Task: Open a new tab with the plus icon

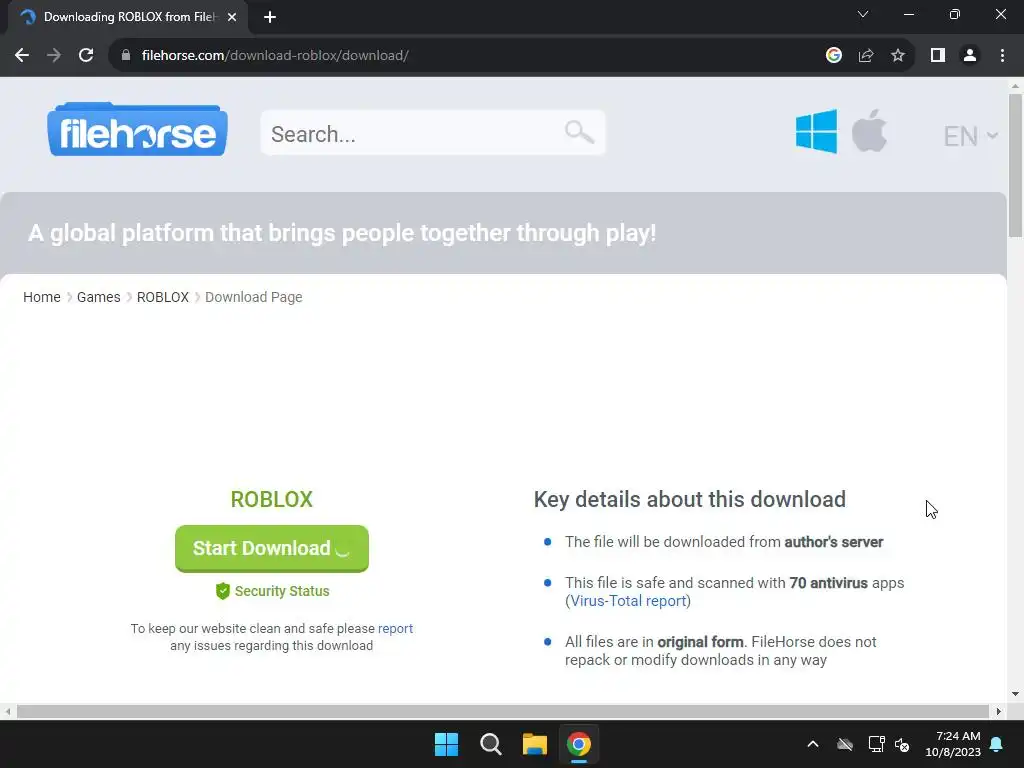Action: [270, 17]
